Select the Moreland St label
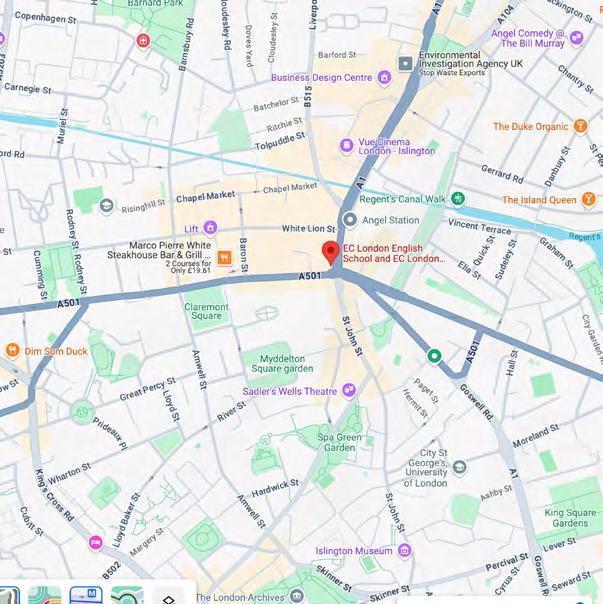Viewport: 603px width, 604px height. 536,436
